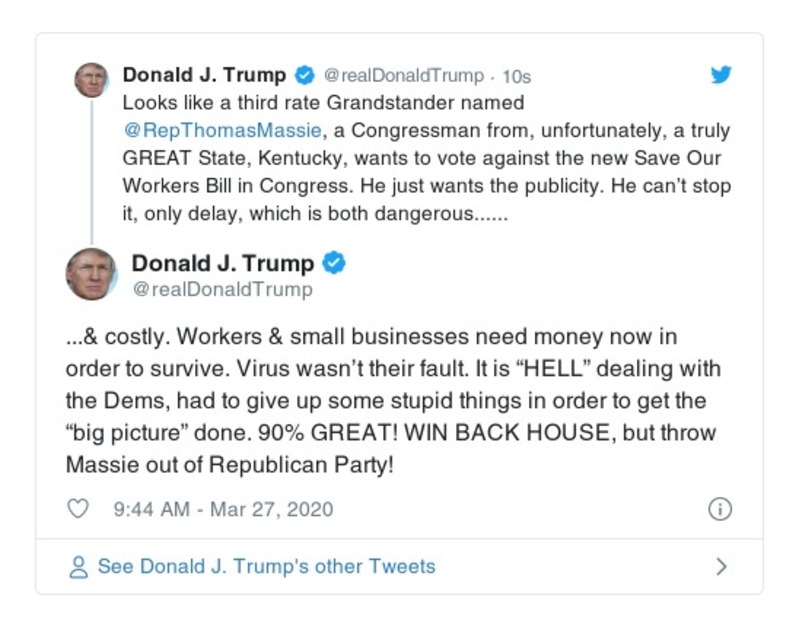The width and height of the screenshot is (799, 630).
Task: Select the @realDonaldTrump handle under the large name
Action: (x=222, y=290)
